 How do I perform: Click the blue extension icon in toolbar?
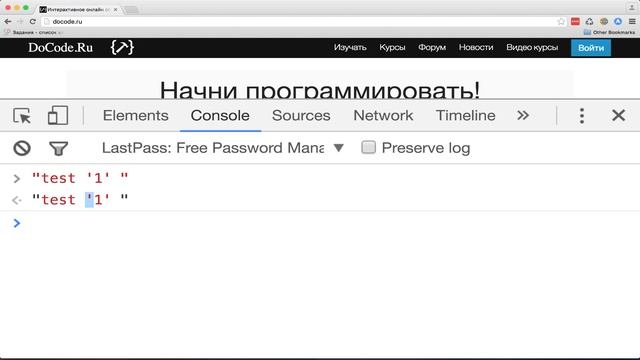[x=618, y=21]
